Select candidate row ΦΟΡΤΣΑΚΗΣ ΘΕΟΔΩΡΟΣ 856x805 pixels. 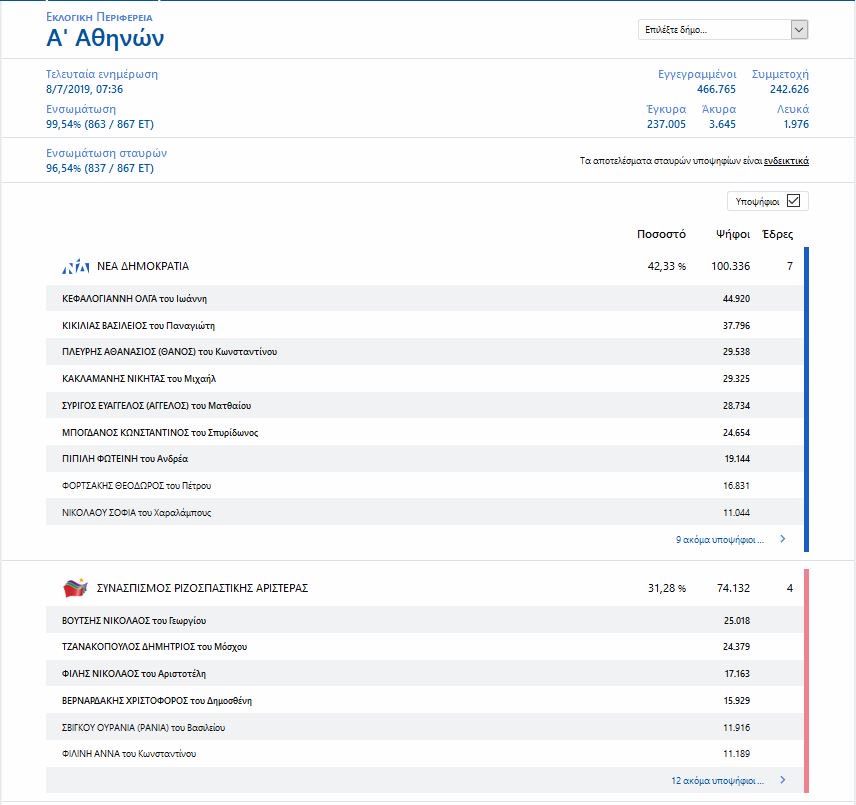click(x=425, y=486)
